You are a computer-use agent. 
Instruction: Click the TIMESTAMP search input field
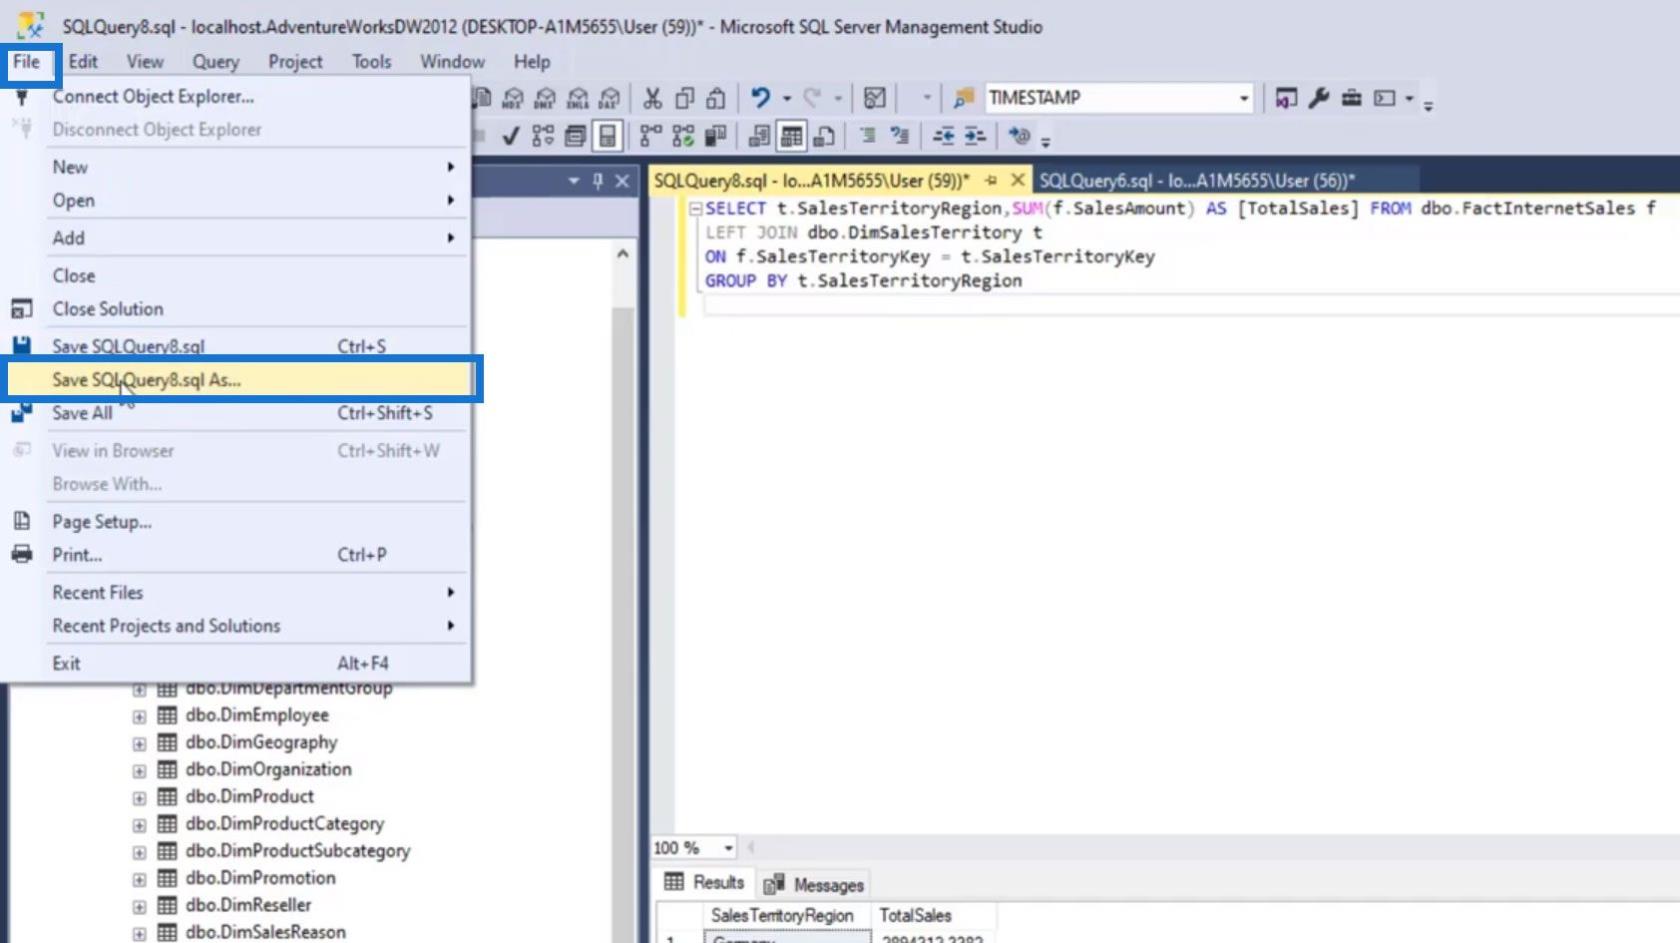1110,98
